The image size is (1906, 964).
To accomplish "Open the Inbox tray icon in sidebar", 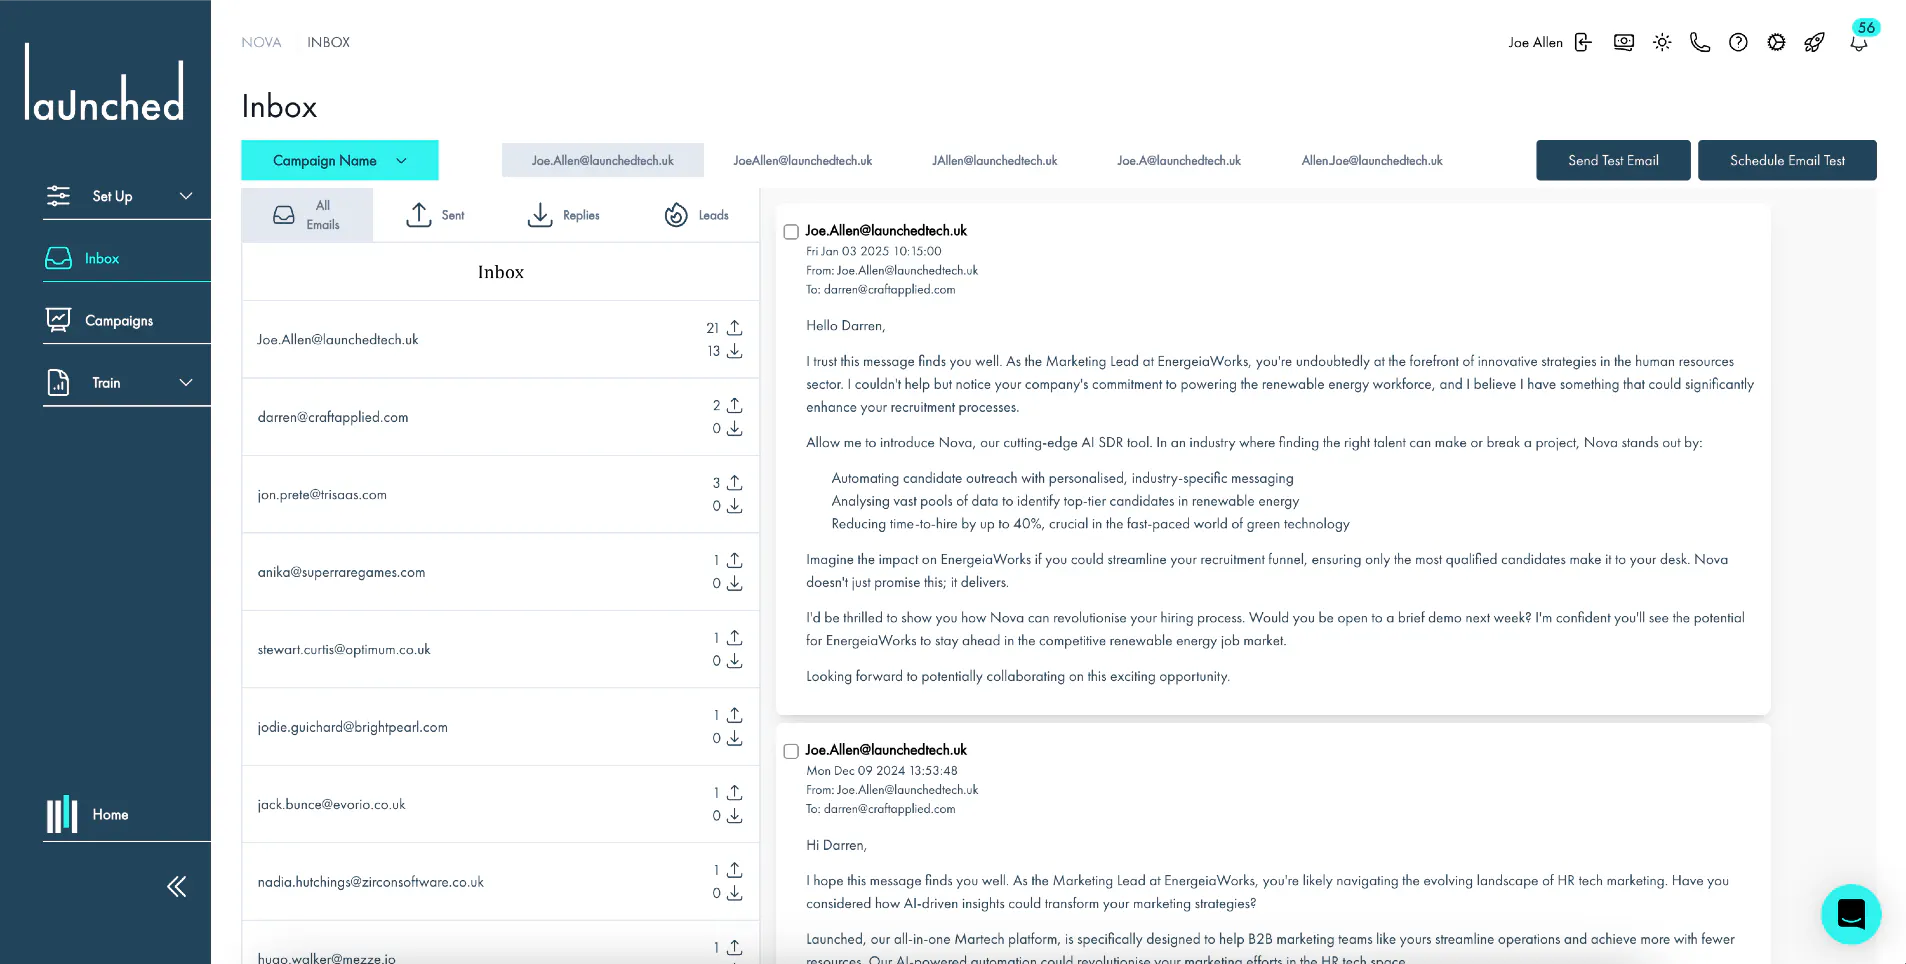I will coord(59,258).
